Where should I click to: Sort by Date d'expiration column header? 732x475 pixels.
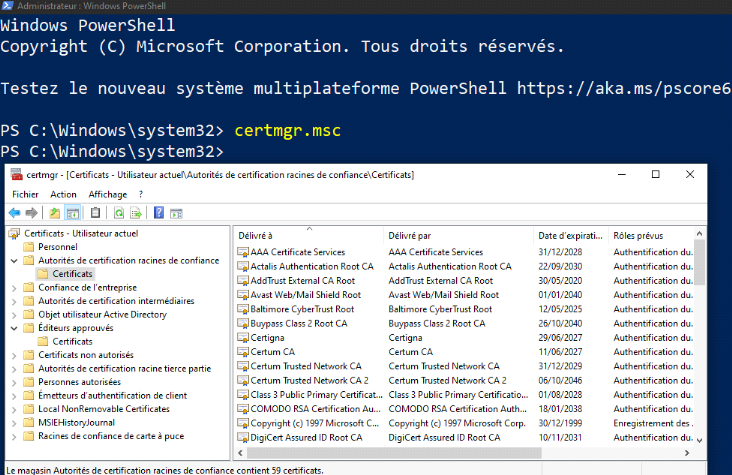pos(567,235)
